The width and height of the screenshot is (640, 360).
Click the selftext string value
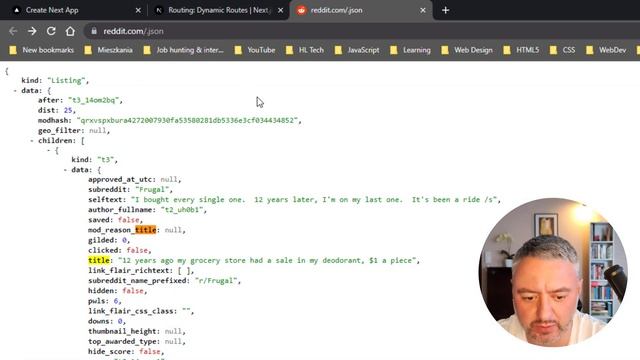pos(313,200)
